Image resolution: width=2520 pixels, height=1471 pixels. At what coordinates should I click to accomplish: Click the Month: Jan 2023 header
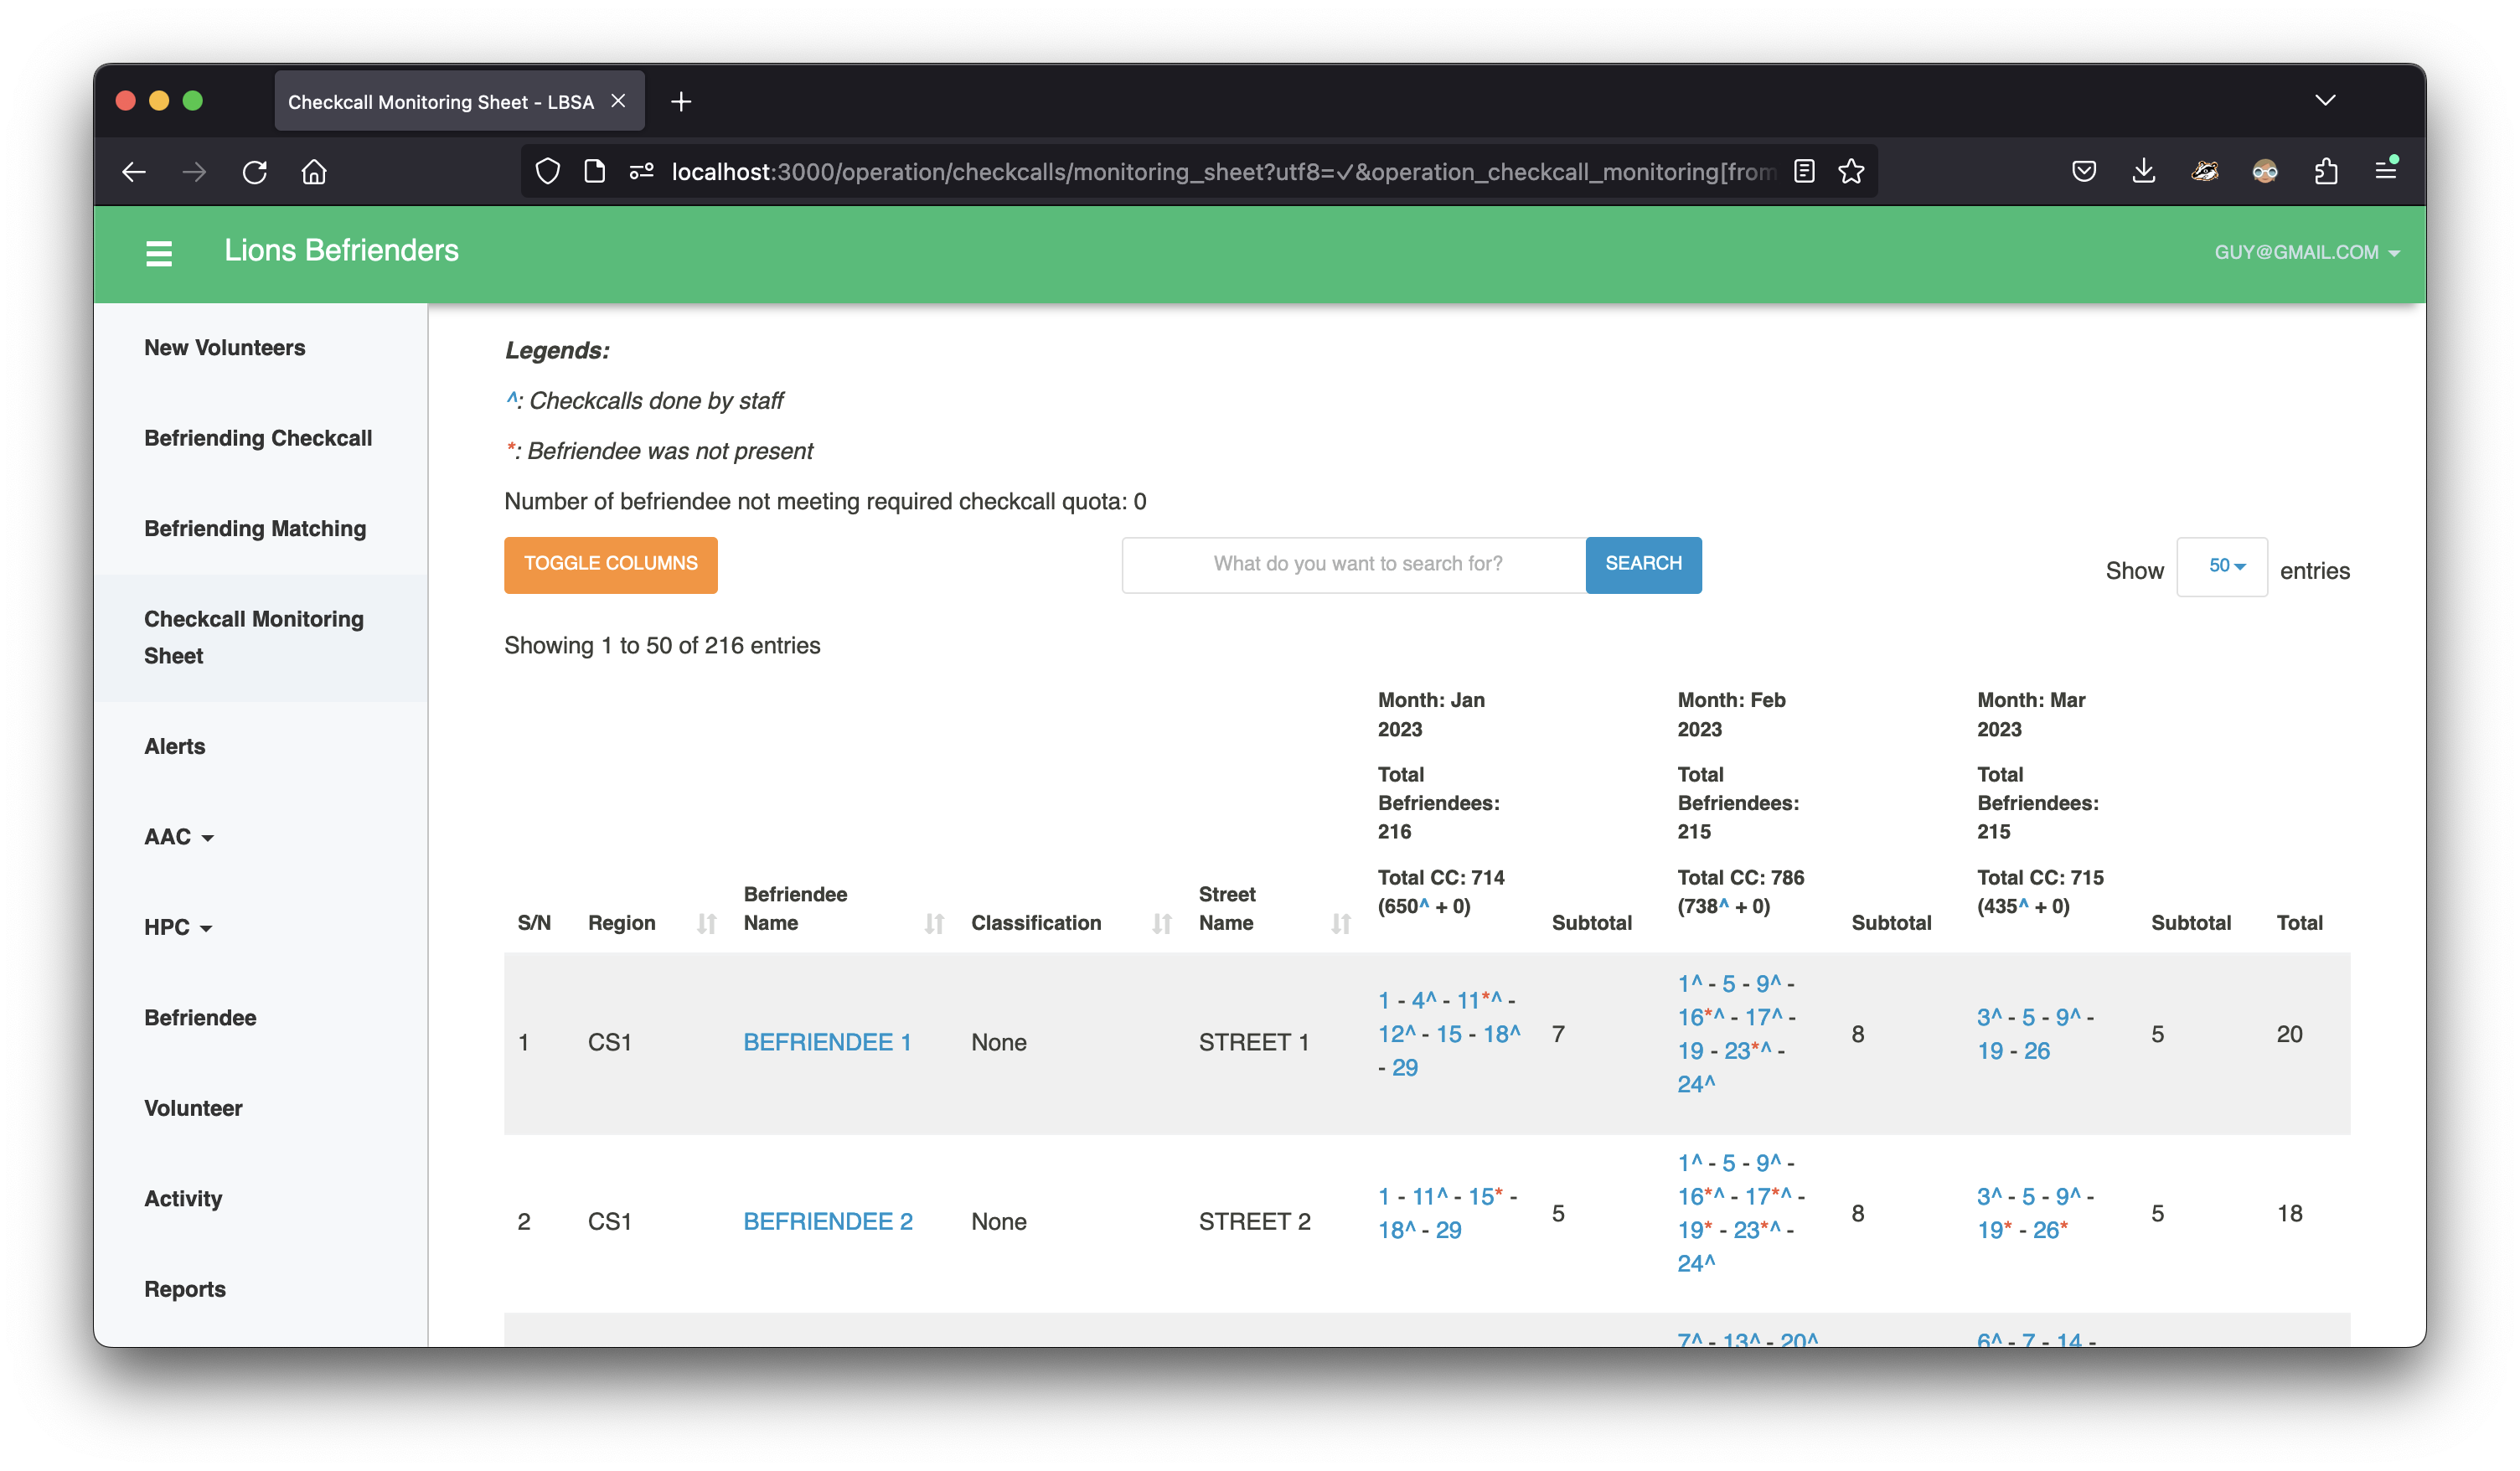click(x=1432, y=715)
